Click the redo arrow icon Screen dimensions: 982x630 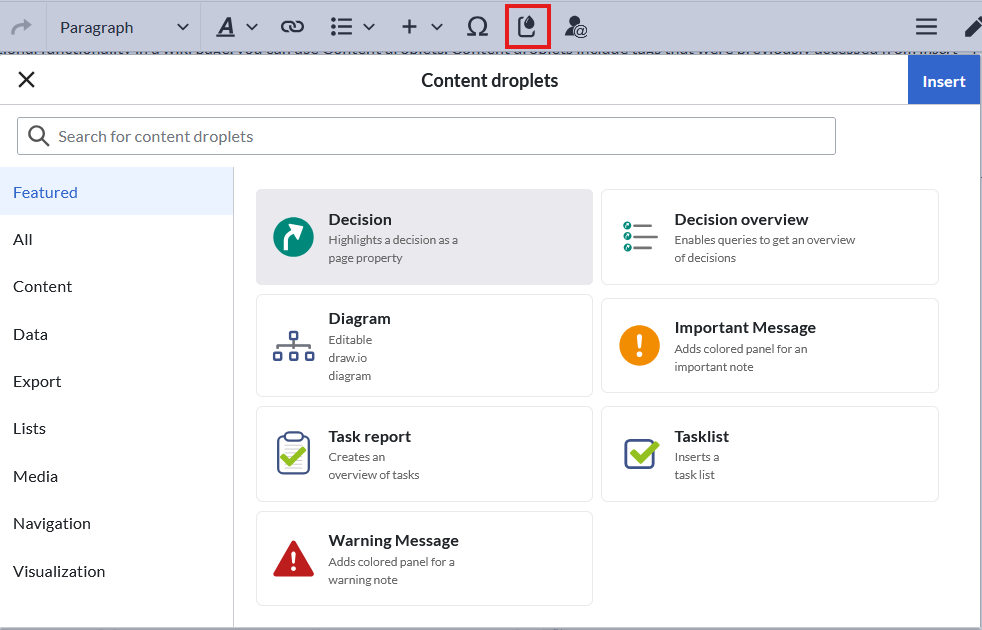[x=21, y=27]
